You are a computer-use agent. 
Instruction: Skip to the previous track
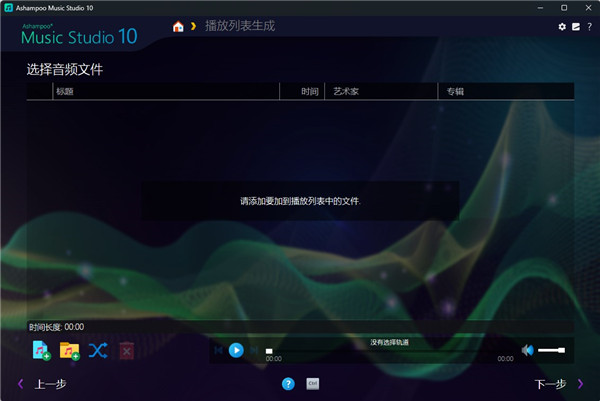pyautogui.click(x=218, y=350)
